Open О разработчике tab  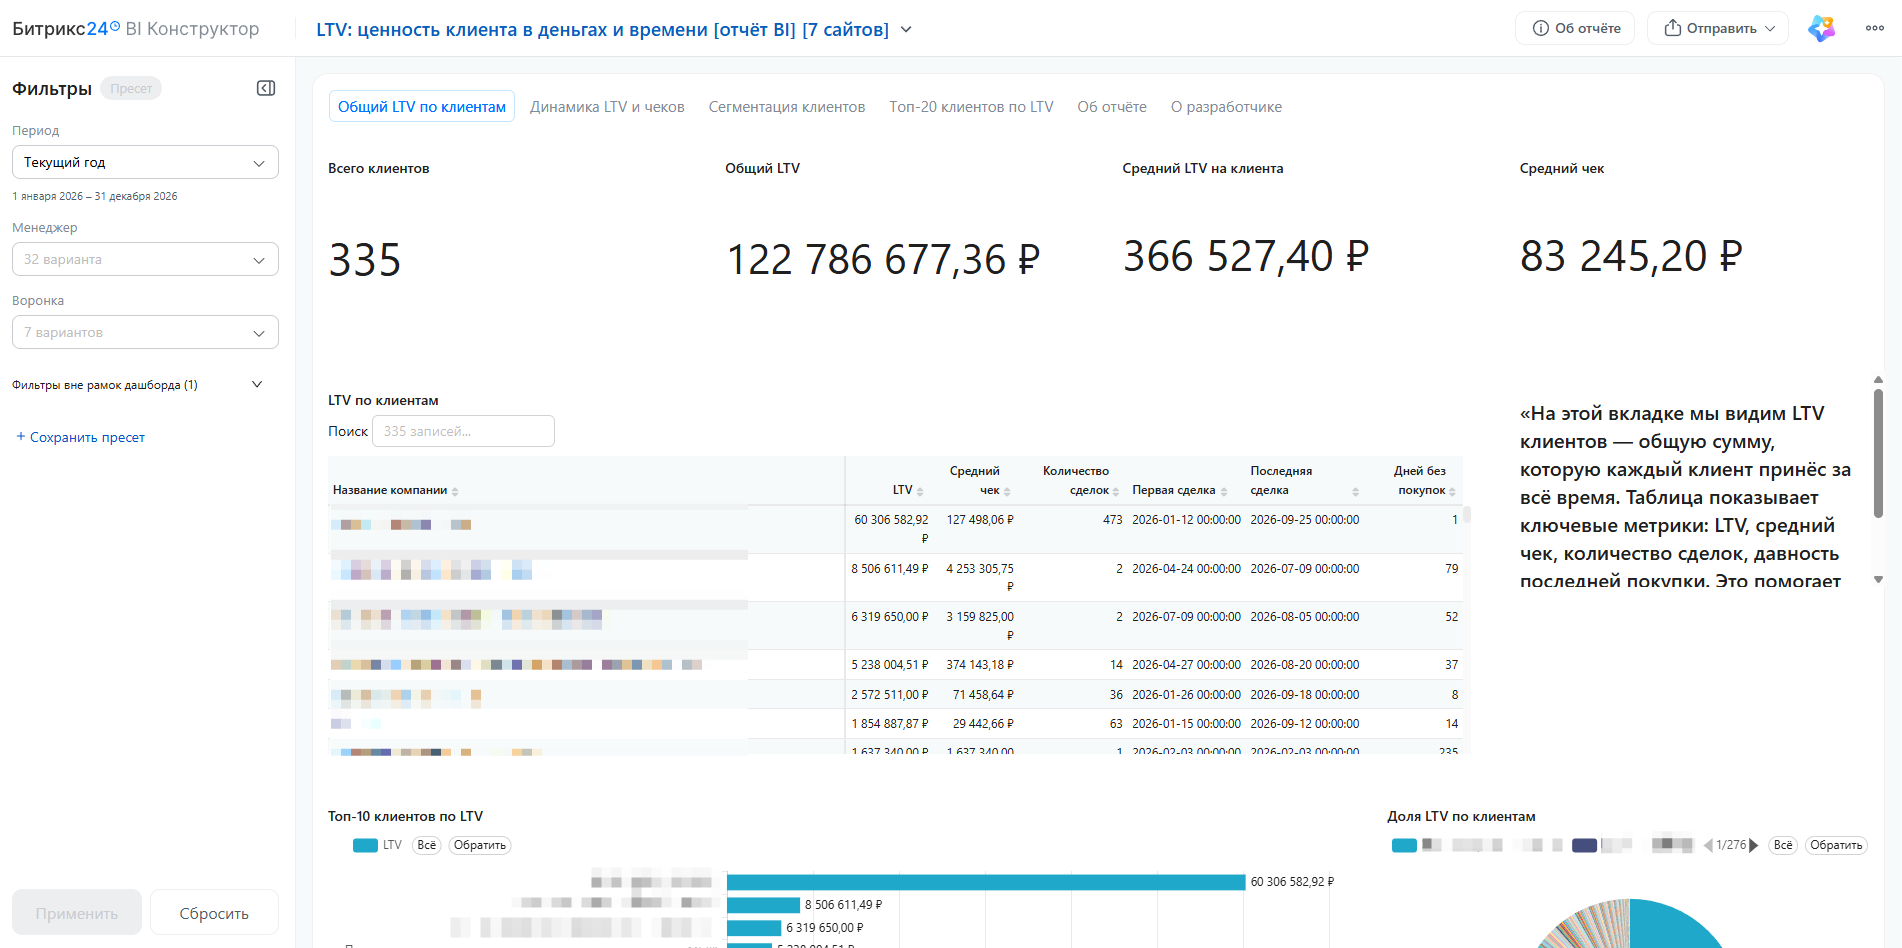tap(1226, 107)
